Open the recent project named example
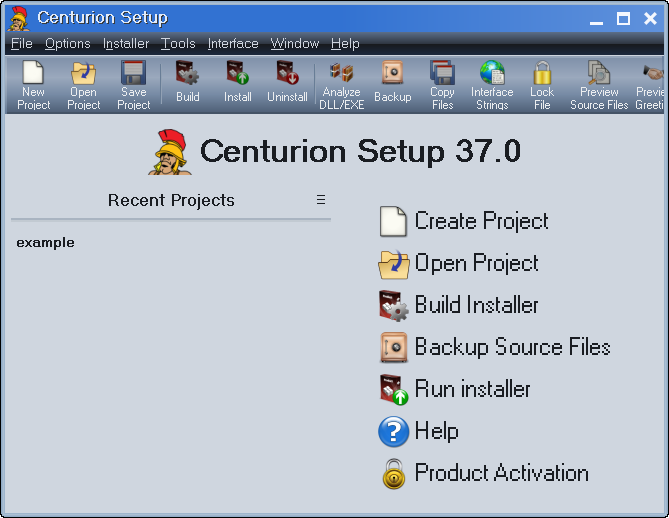The image size is (669, 518). tap(45, 243)
